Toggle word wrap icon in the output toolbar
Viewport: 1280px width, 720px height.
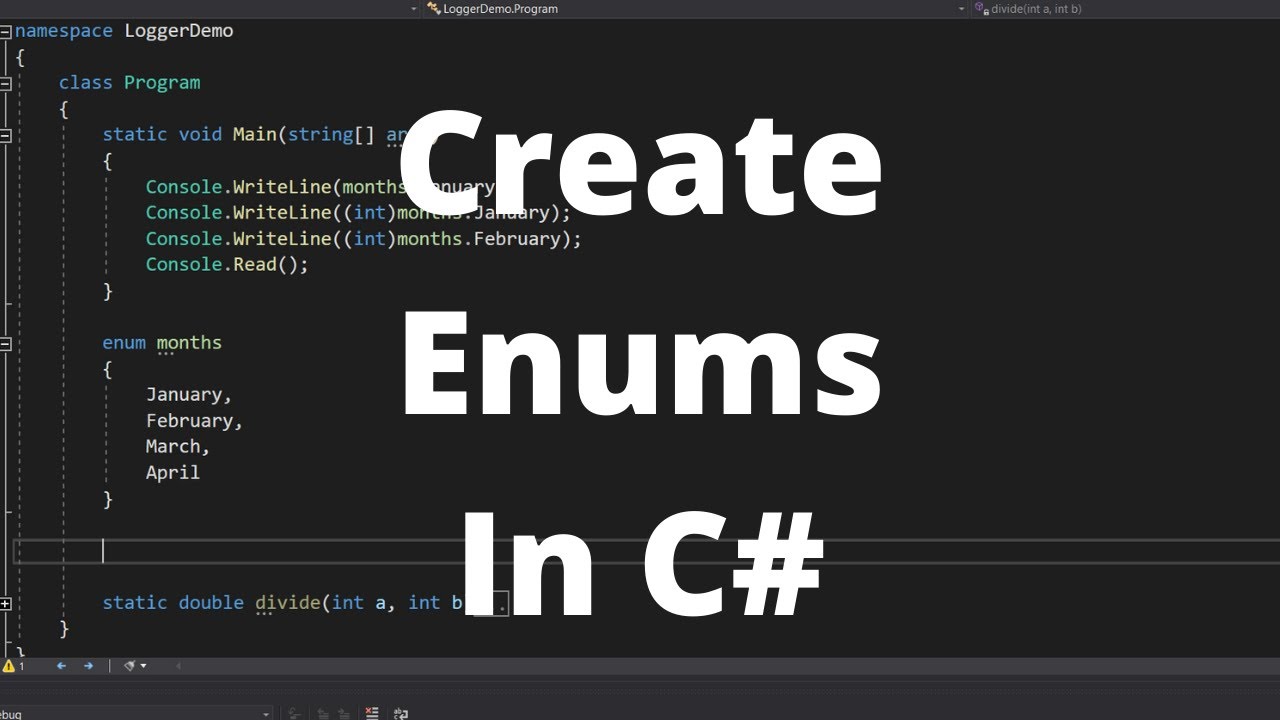(x=401, y=713)
